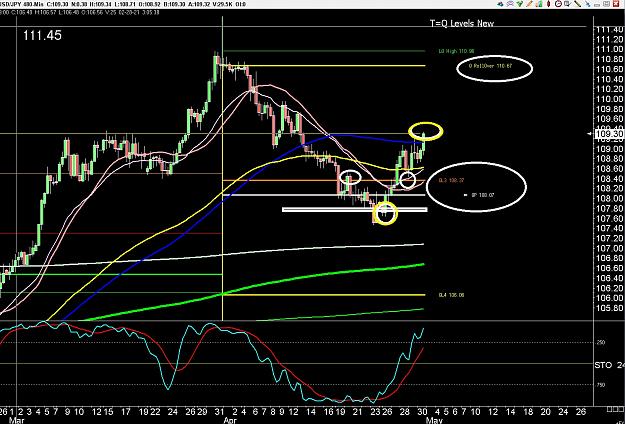
Task: Select the orange pencil drawing tool
Action: pos(529,4)
